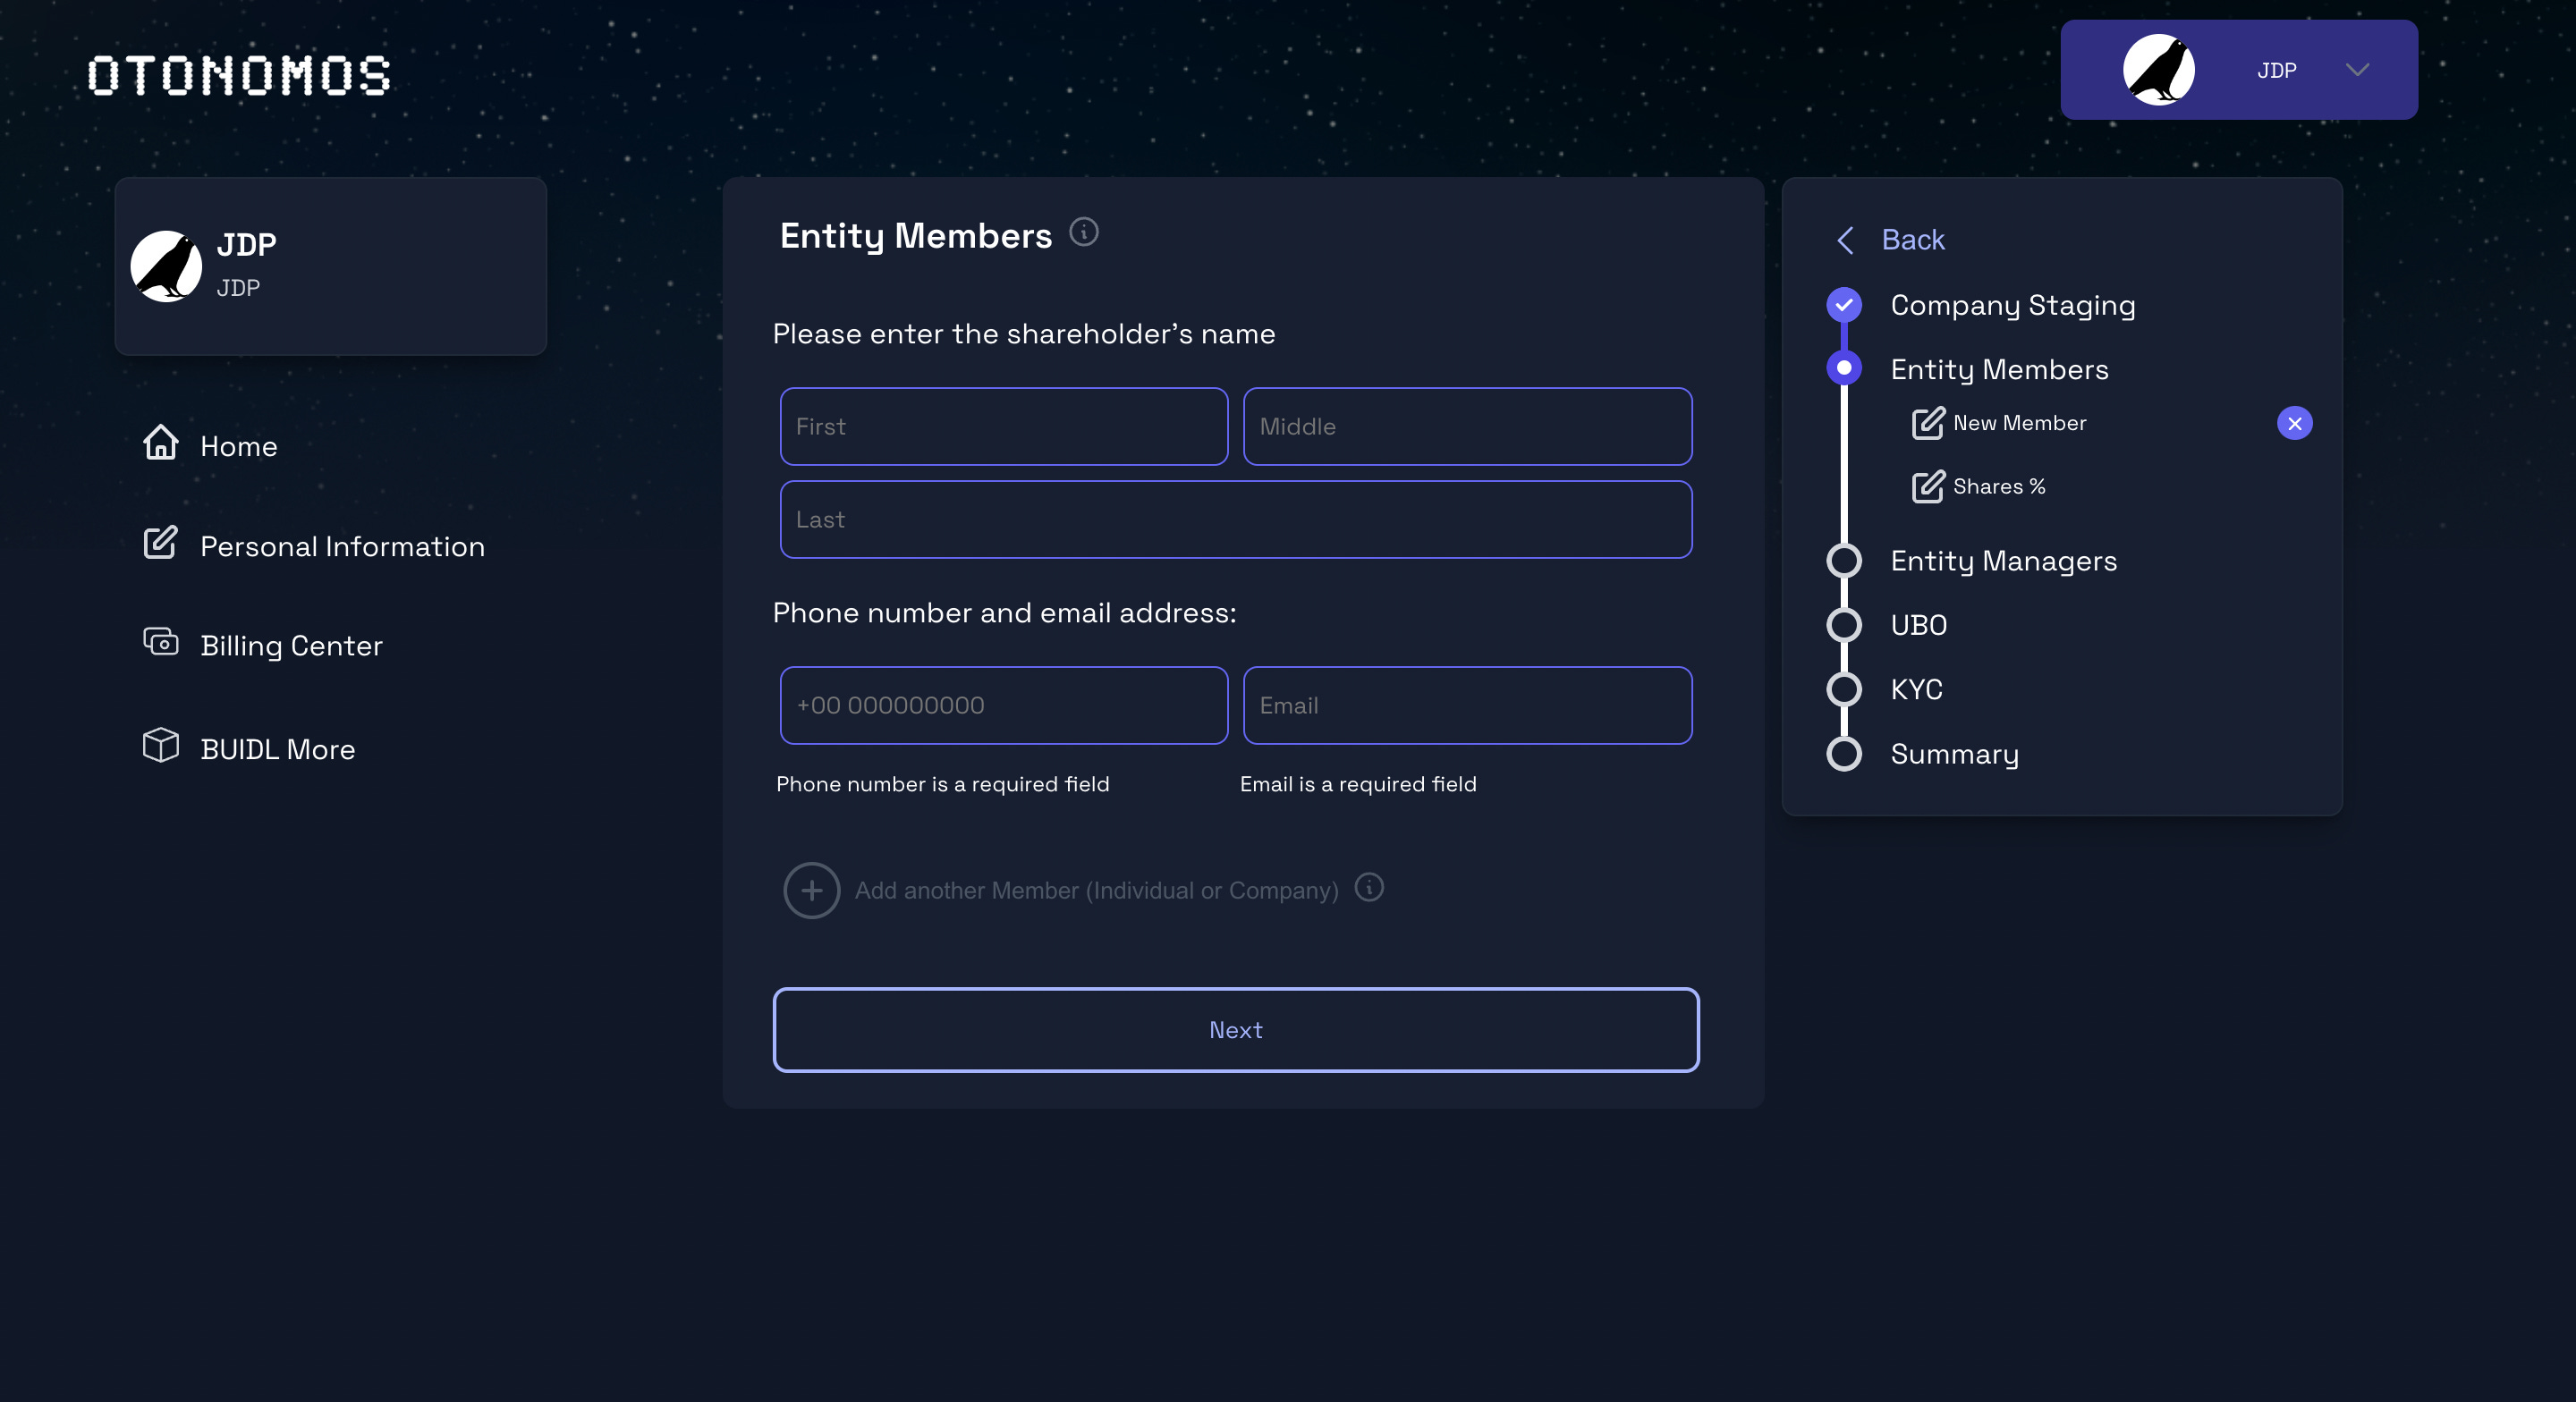Click the edit icon next to Shares %
The width and height of the screenshot is (2576, 1402).
(1927, 487)
